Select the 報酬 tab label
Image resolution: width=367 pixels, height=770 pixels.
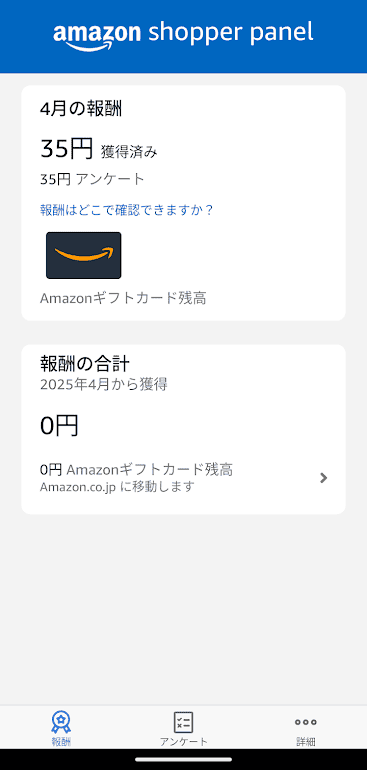(x=61, y=742)
